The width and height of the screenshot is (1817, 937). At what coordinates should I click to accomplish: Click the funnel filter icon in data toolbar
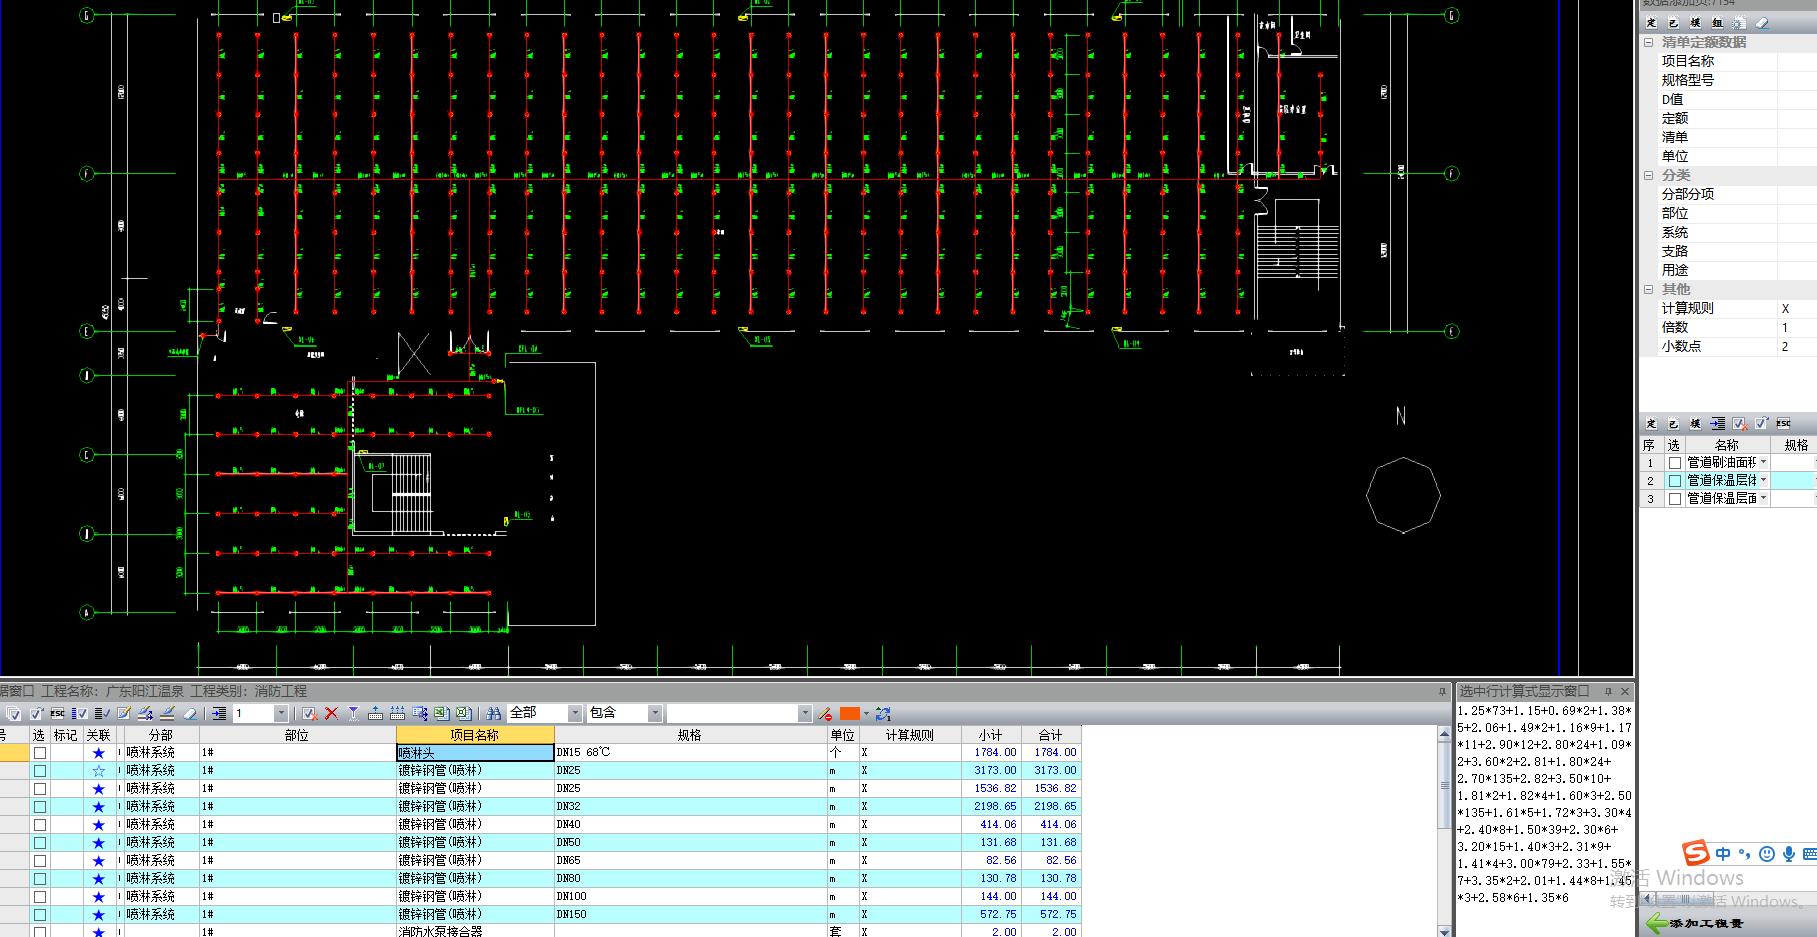(x=353, y=713)
